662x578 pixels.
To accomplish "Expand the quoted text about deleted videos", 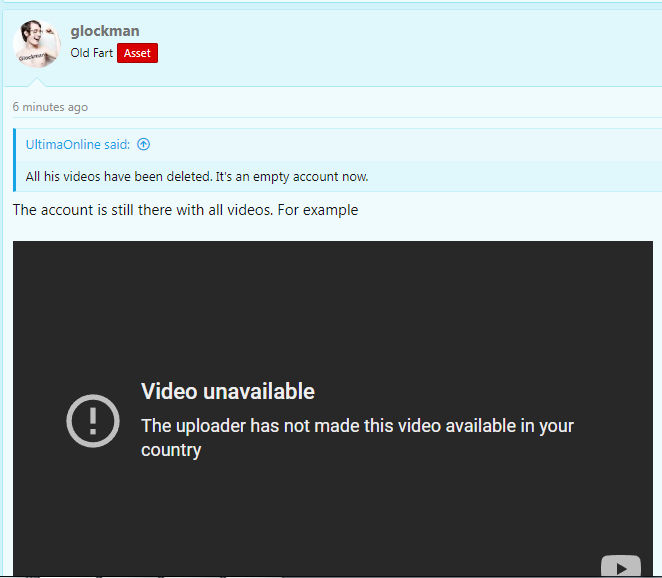I will 197,177.
